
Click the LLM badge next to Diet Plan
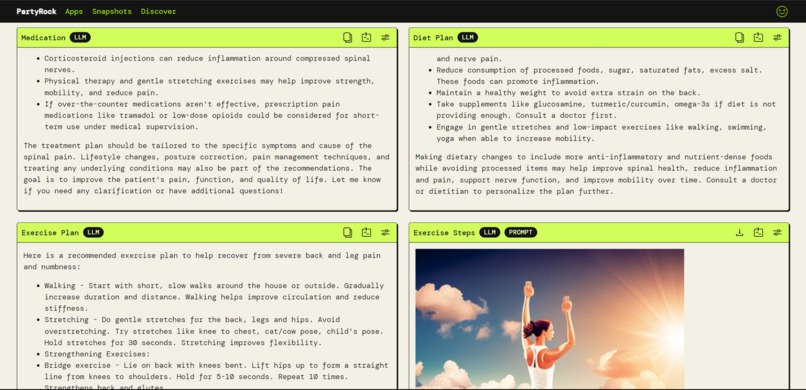[467, 38]
